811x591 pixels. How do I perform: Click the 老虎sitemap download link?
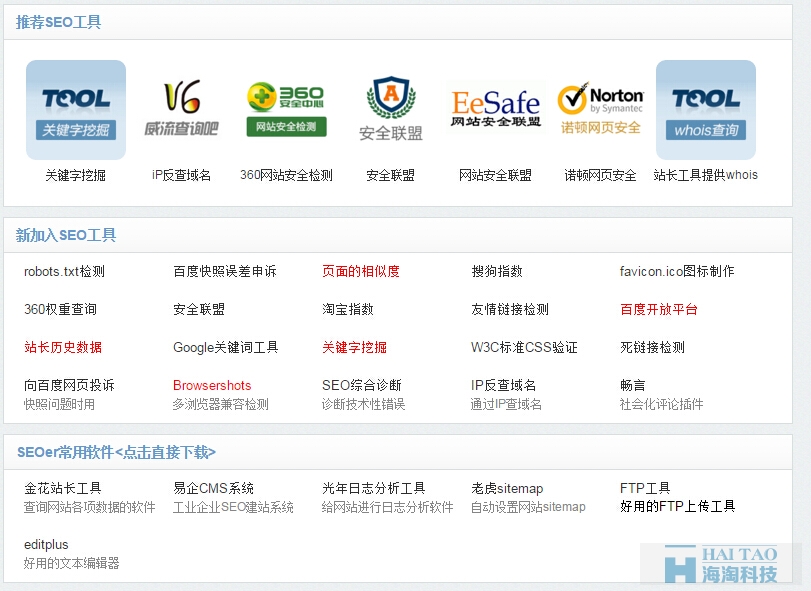507,488
